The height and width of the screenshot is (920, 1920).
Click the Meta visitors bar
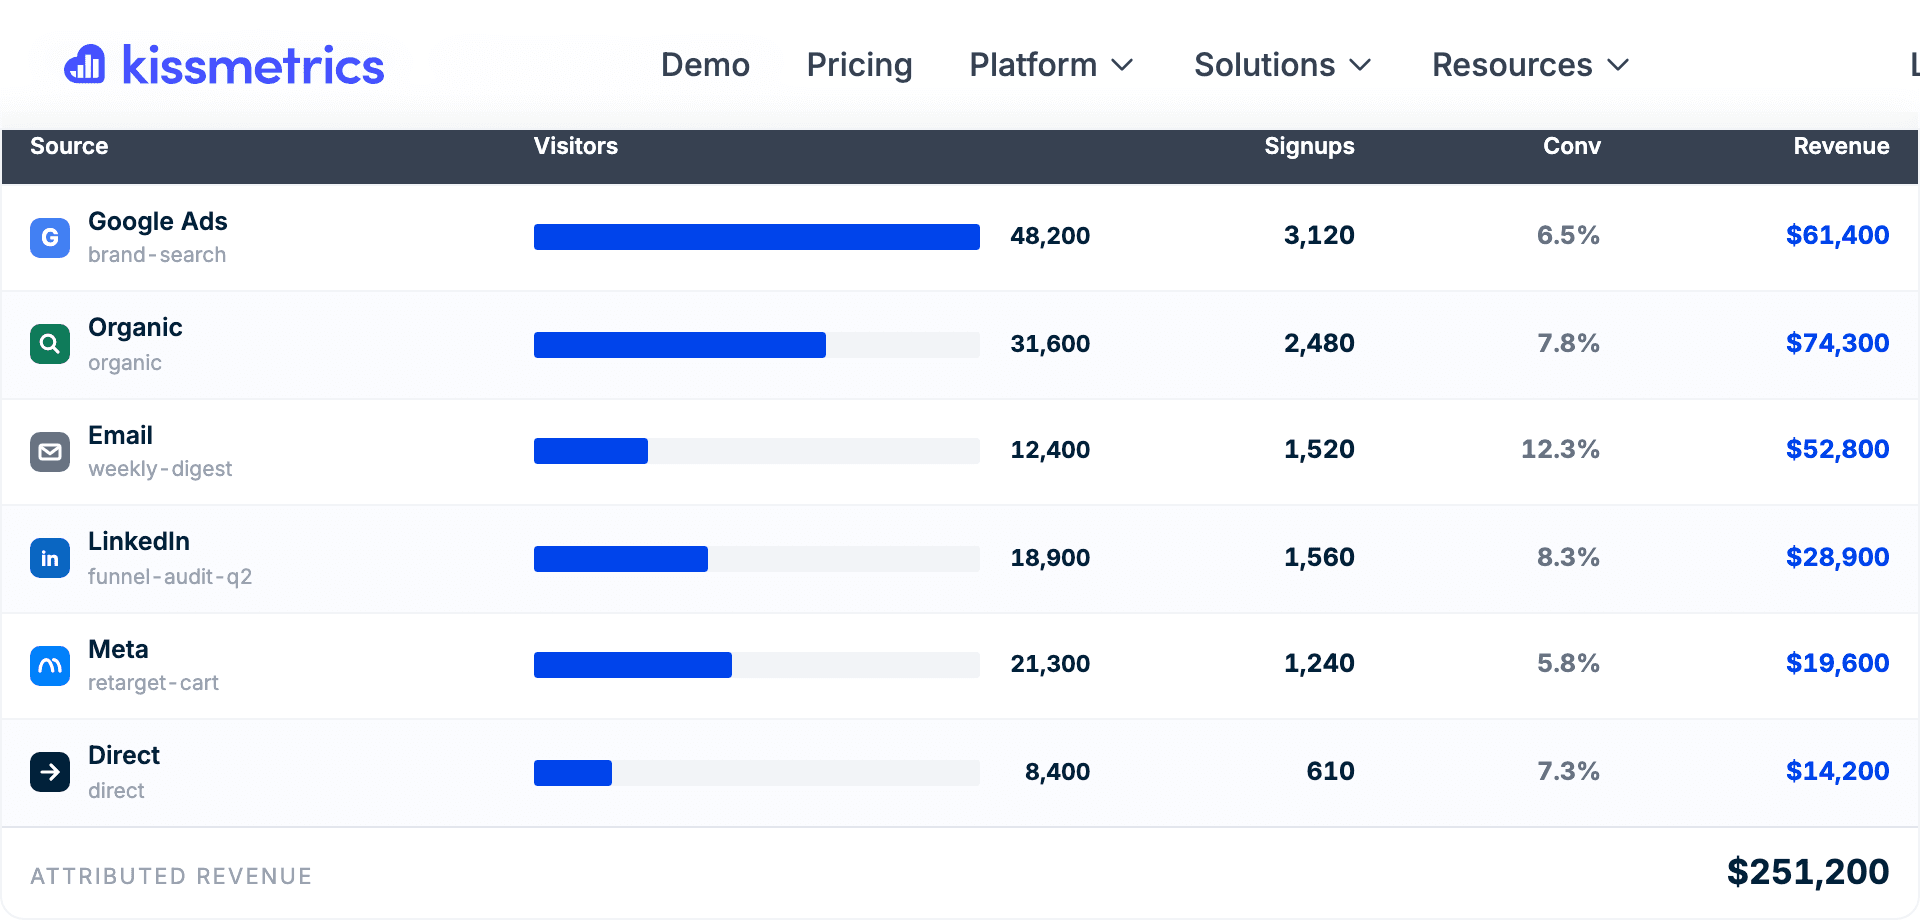point(757,665)
